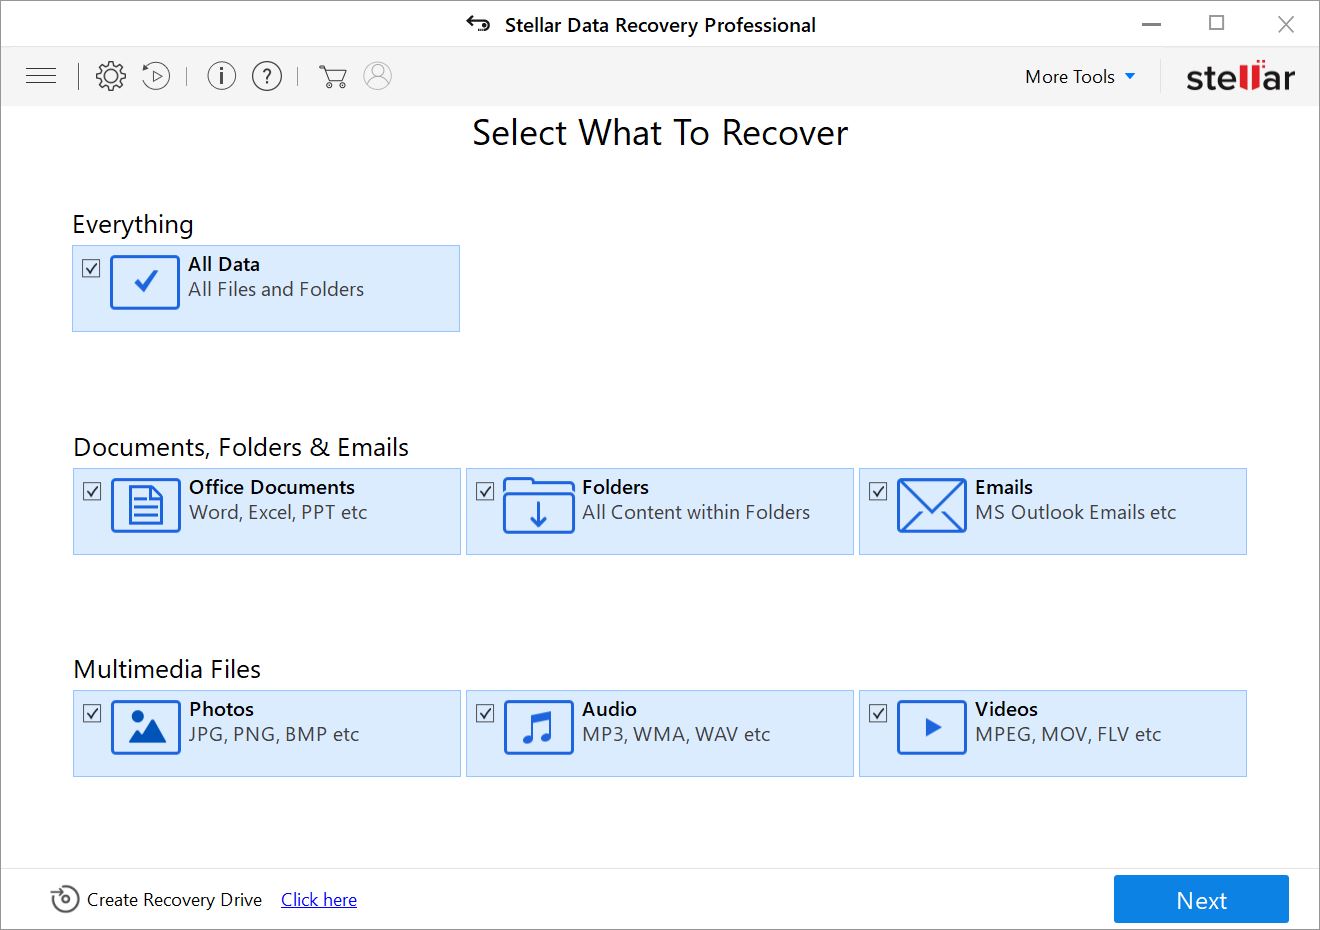Click the Stellar logo
The width and height of the screenshot is (1320, 930).
click(1240, 76)
